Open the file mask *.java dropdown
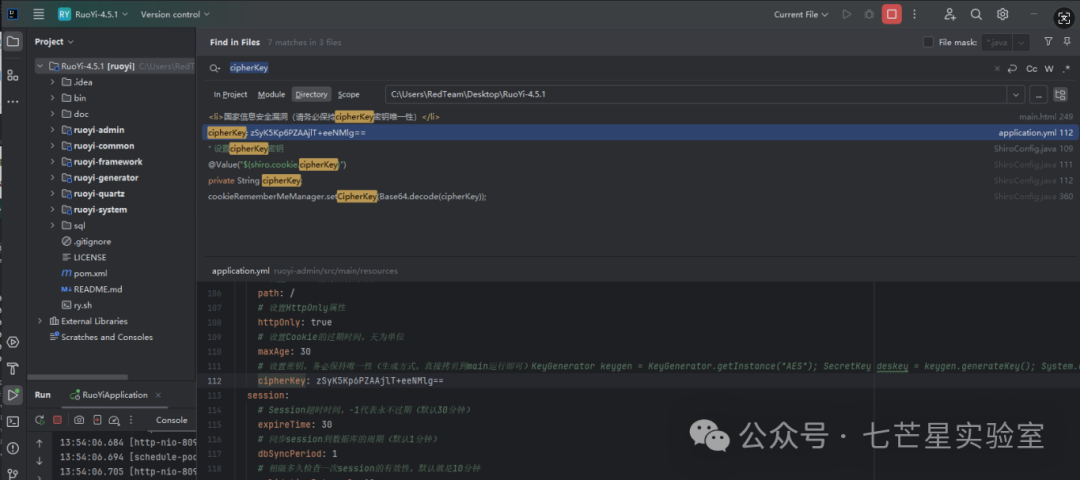The image size is (1080, 480). click(x=1021, y=42)
